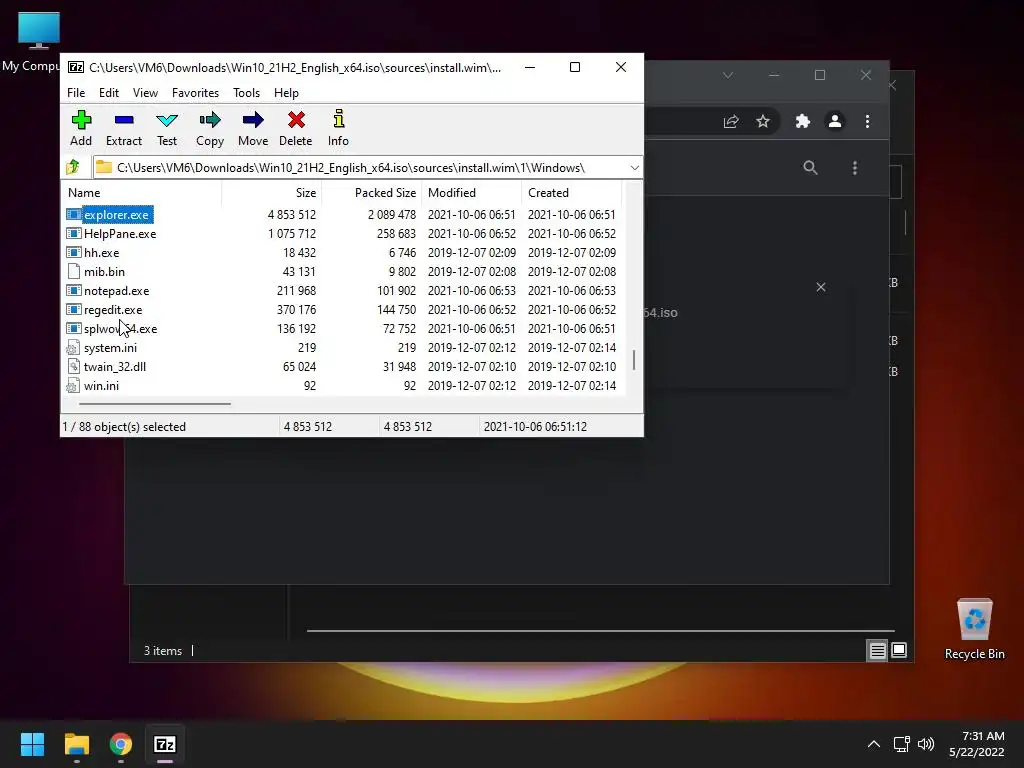Open the File menu
Screen dimensions: 1024x768
click(76, 93)
